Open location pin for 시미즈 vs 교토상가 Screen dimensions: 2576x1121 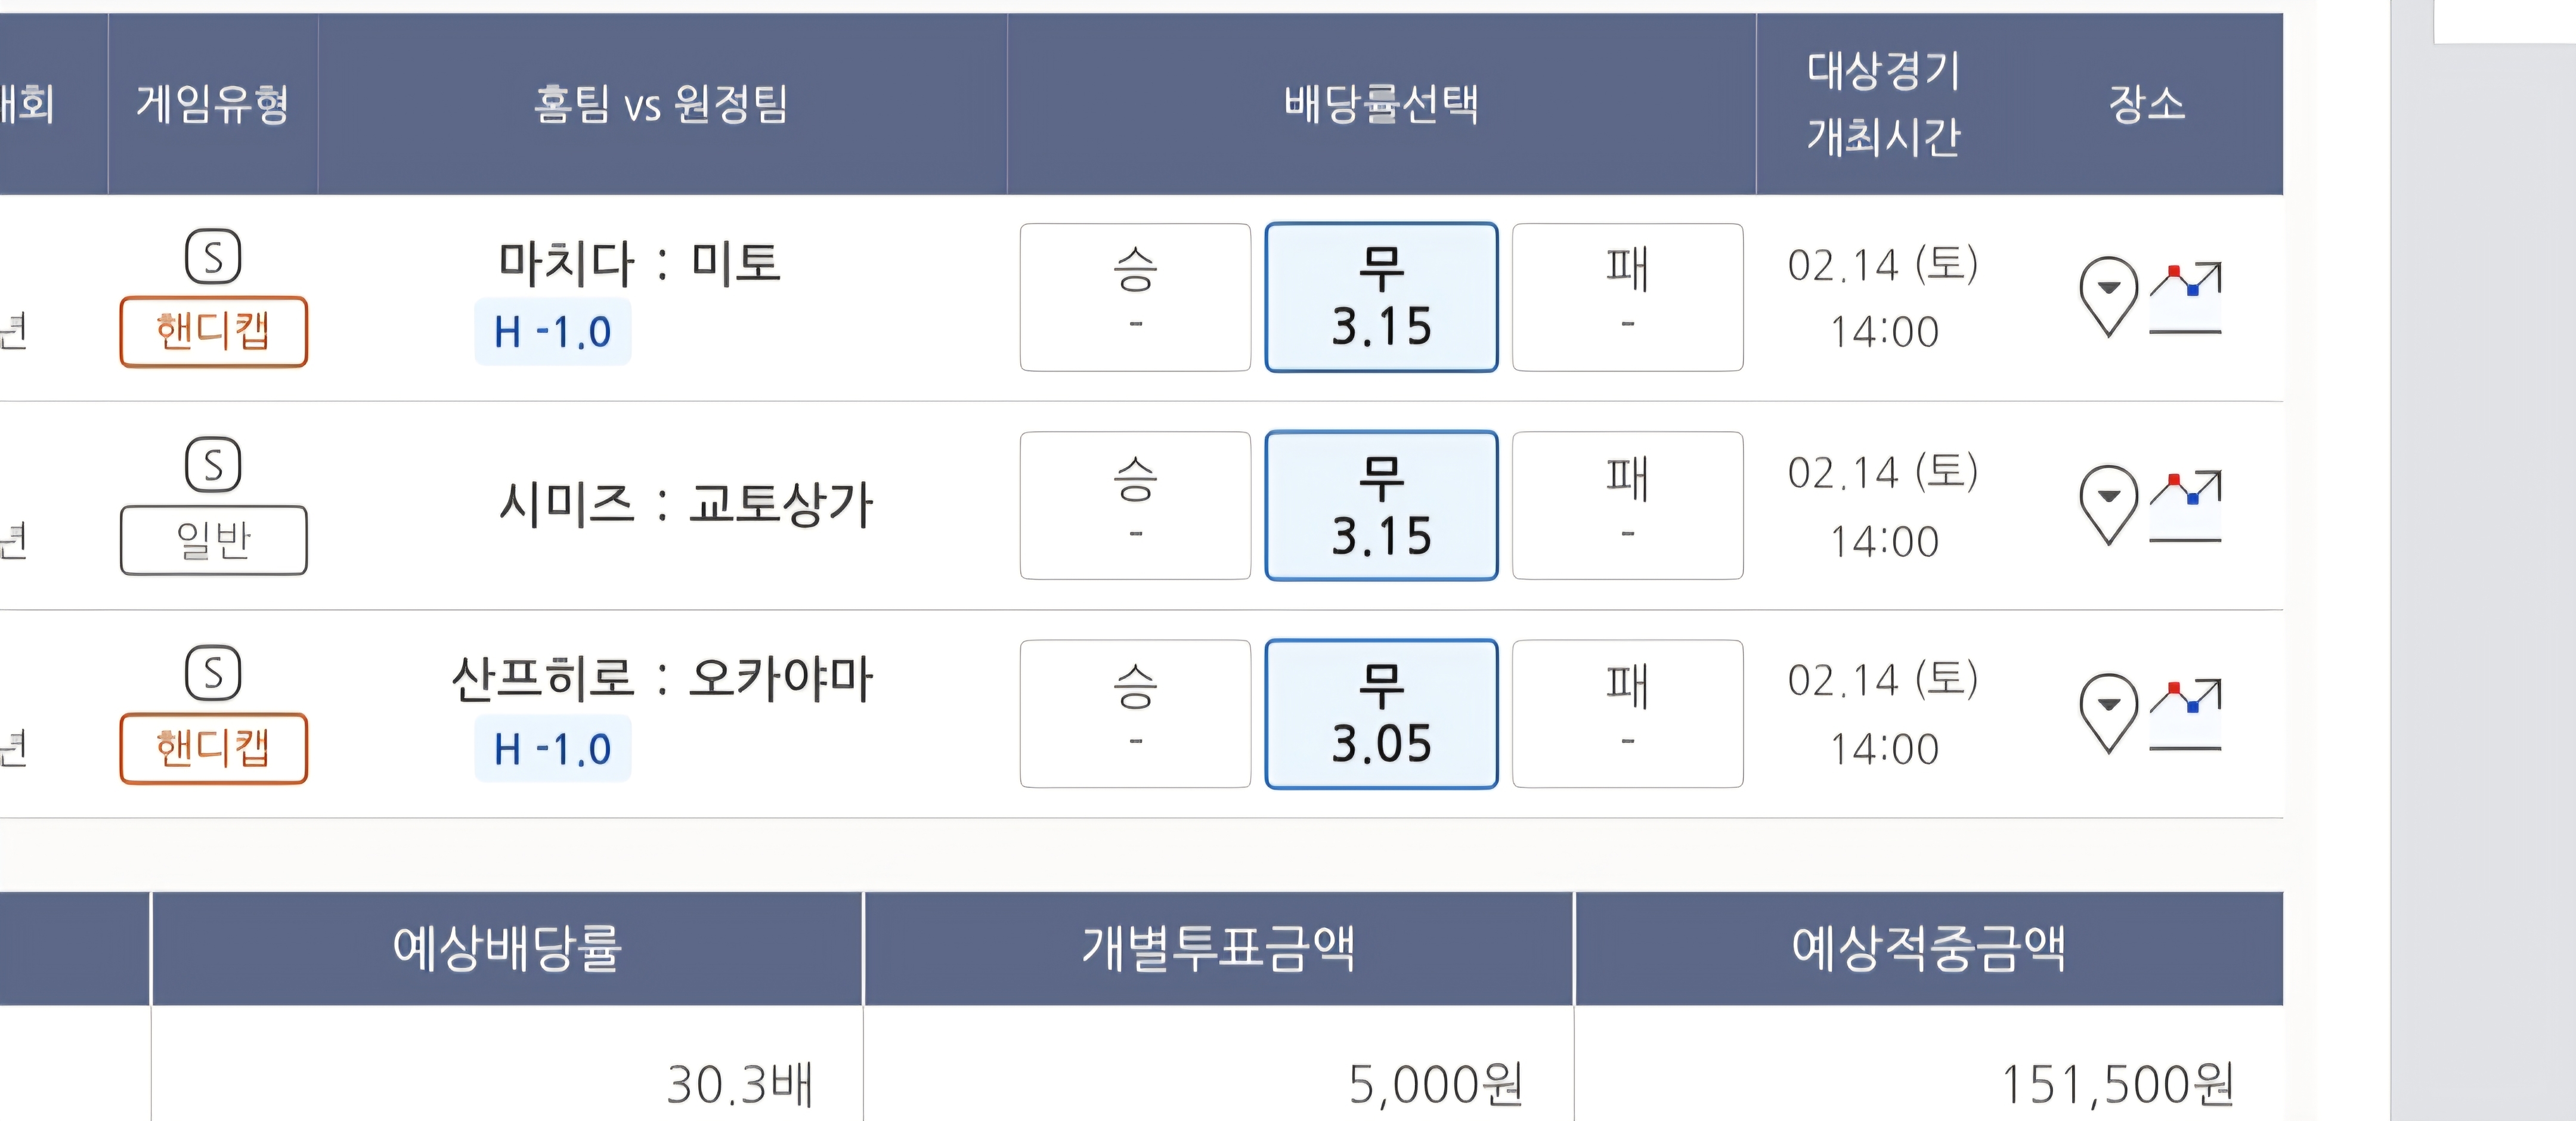click(x=2108, y=503)
